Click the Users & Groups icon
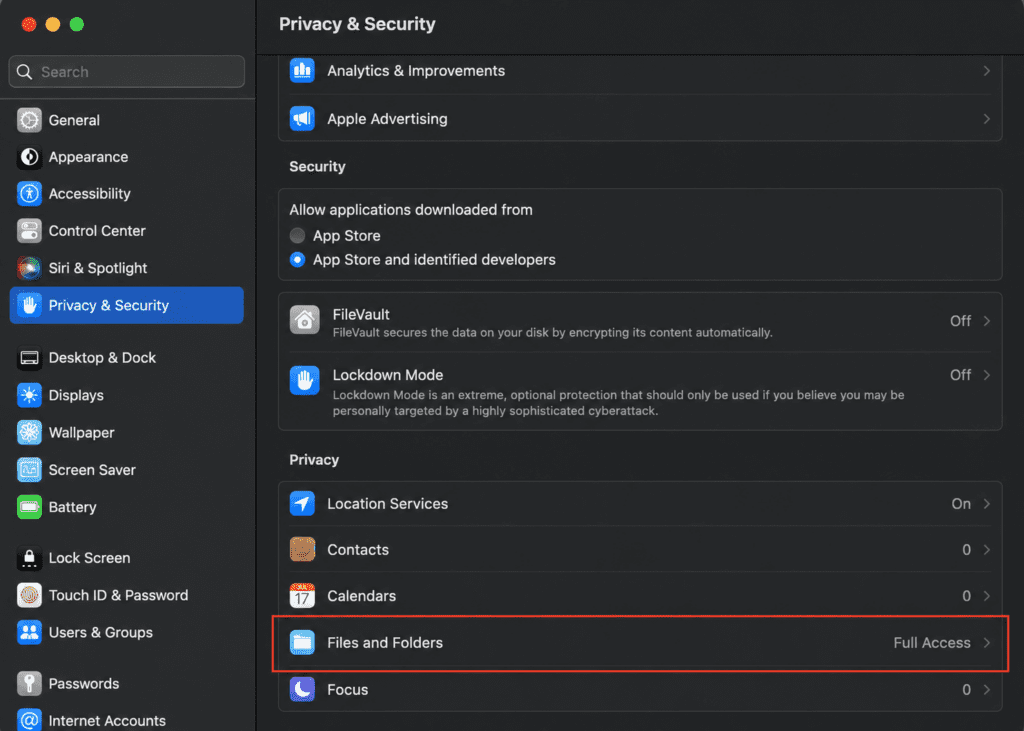1024x731 pixels. point(29,632)
